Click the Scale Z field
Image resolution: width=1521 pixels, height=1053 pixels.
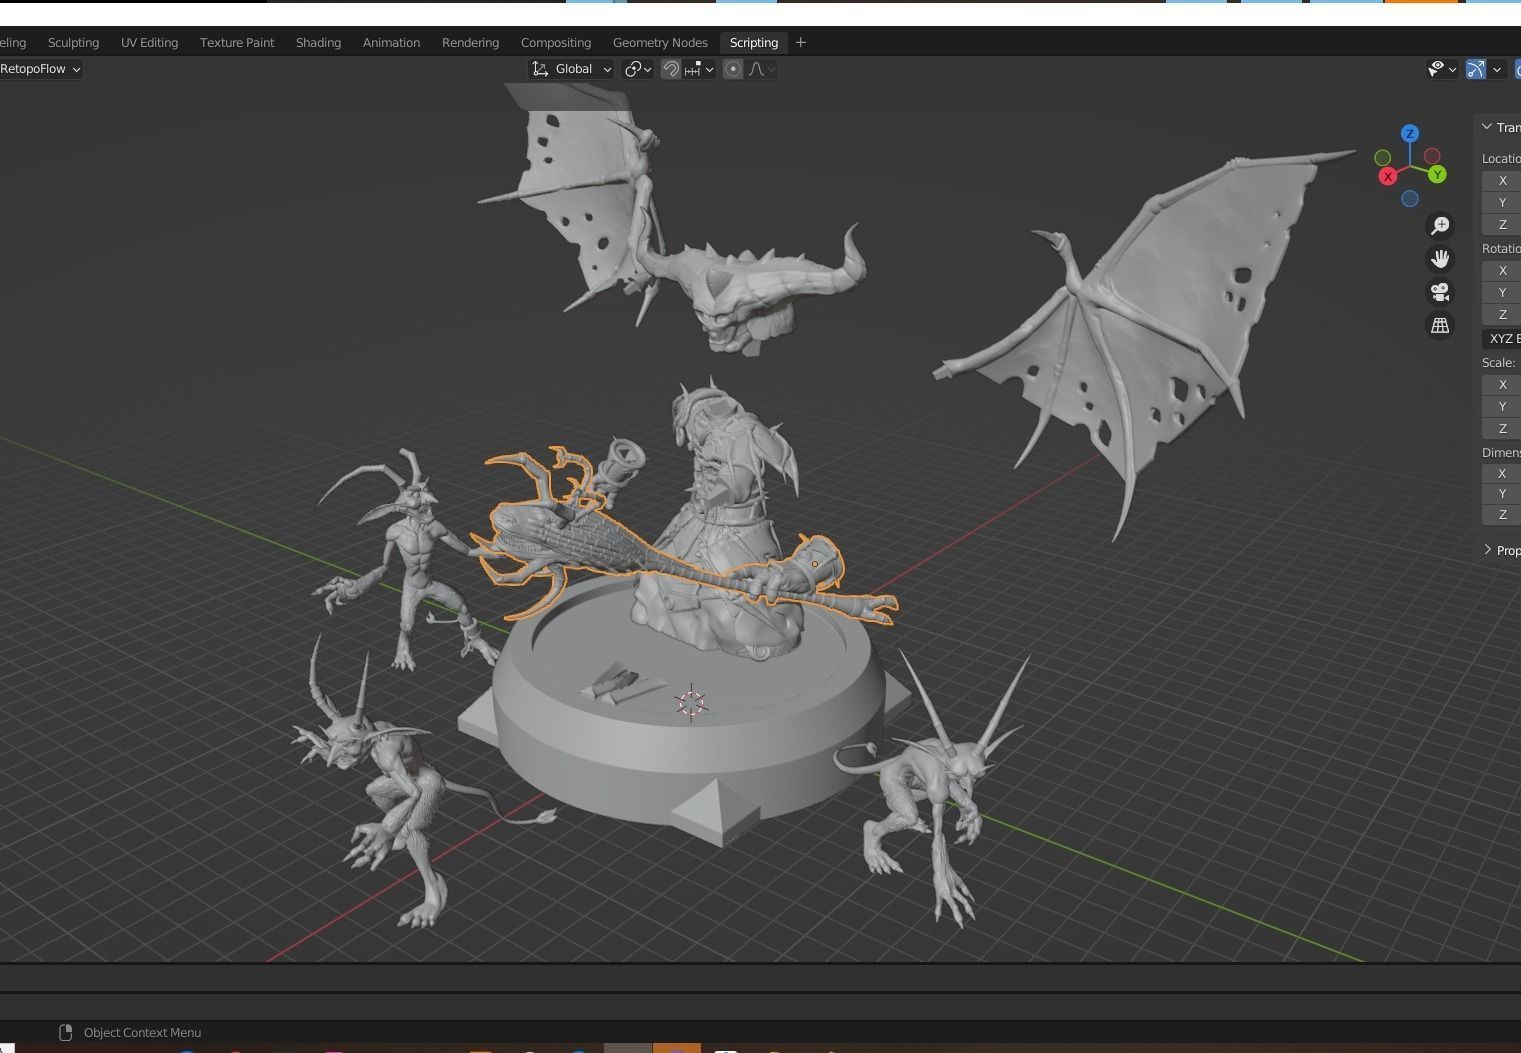pyautogui.click(x=1502, y=429)
